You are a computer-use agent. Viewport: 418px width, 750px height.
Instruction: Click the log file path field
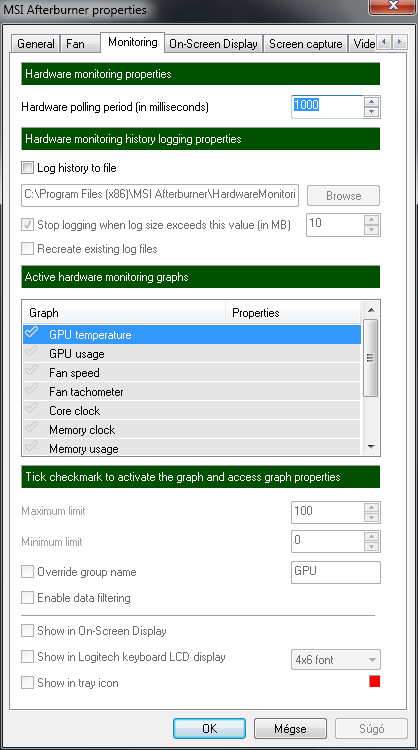(160, 195)
